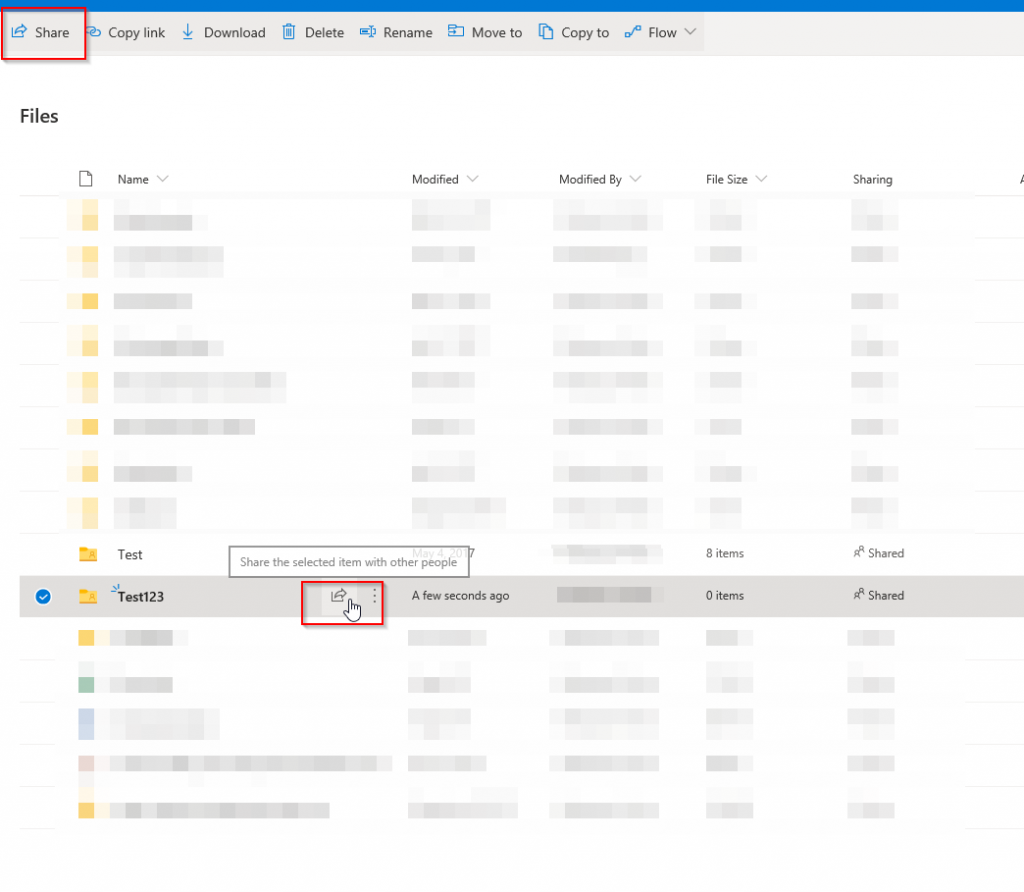1024x892 pixels.
Task: Uncheck the selected Test123 row checkbox
Action: pyautogui.click(x=43, y=597)
